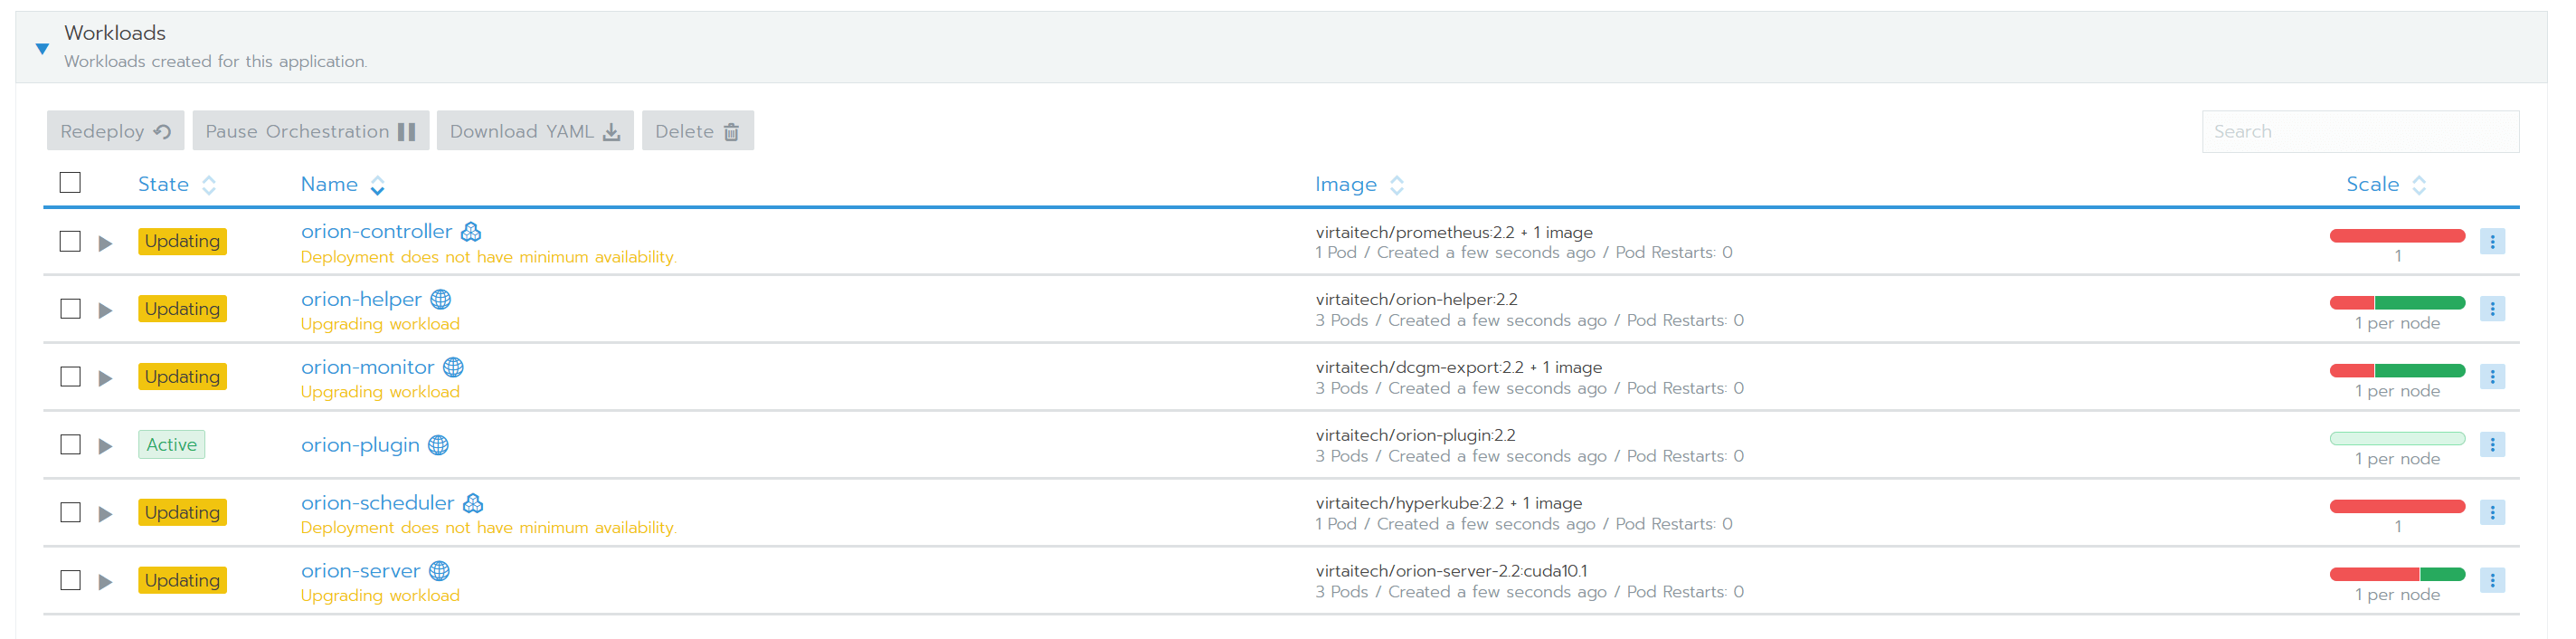The image size is (2576, 639).
Task: Click the cluster icon next to orion-scheduler
Action: coord(473,503)
